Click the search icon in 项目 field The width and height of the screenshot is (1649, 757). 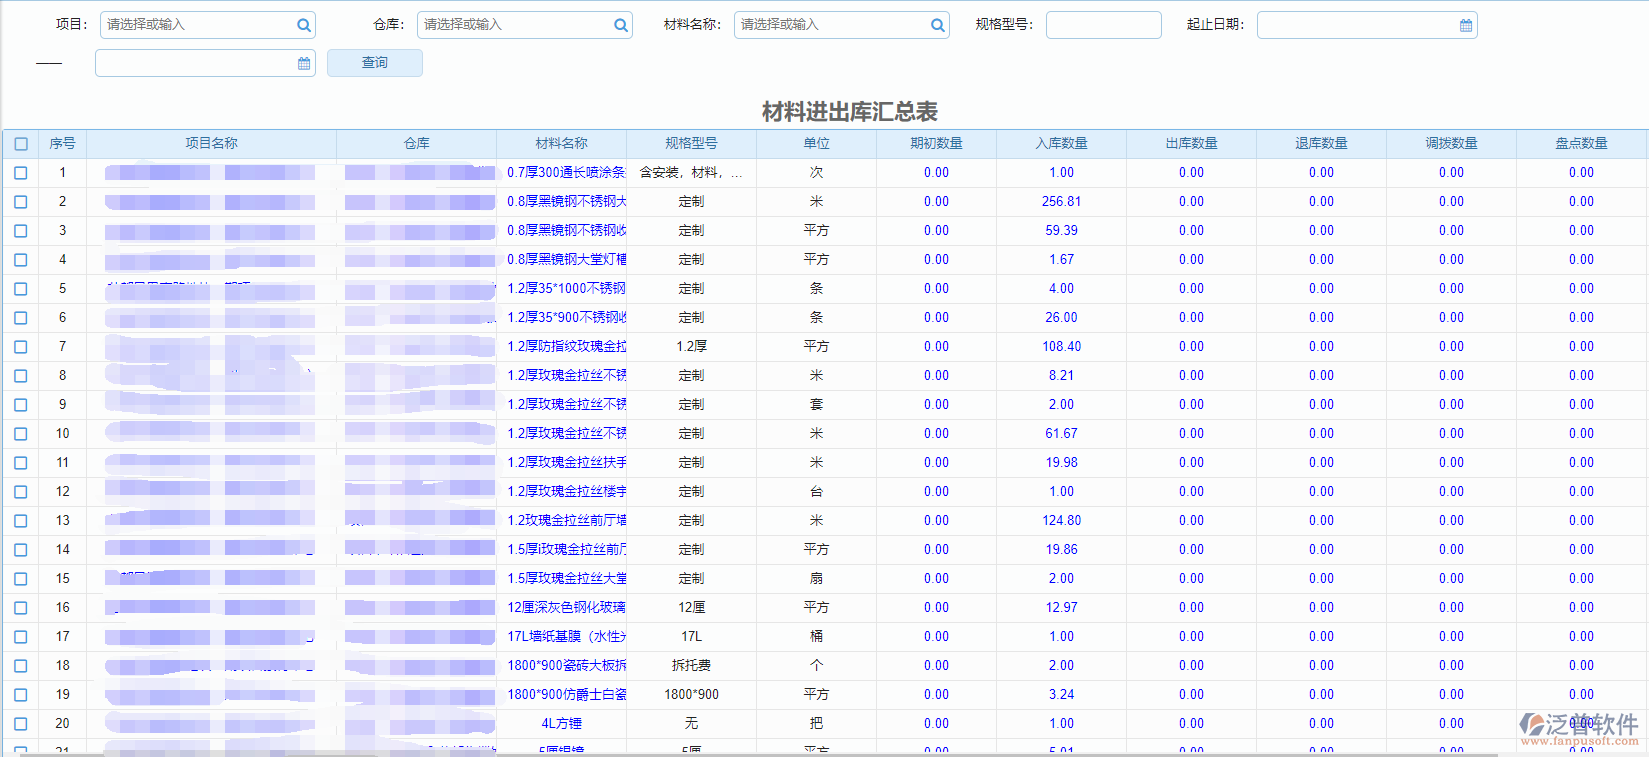tap(304, 25)
